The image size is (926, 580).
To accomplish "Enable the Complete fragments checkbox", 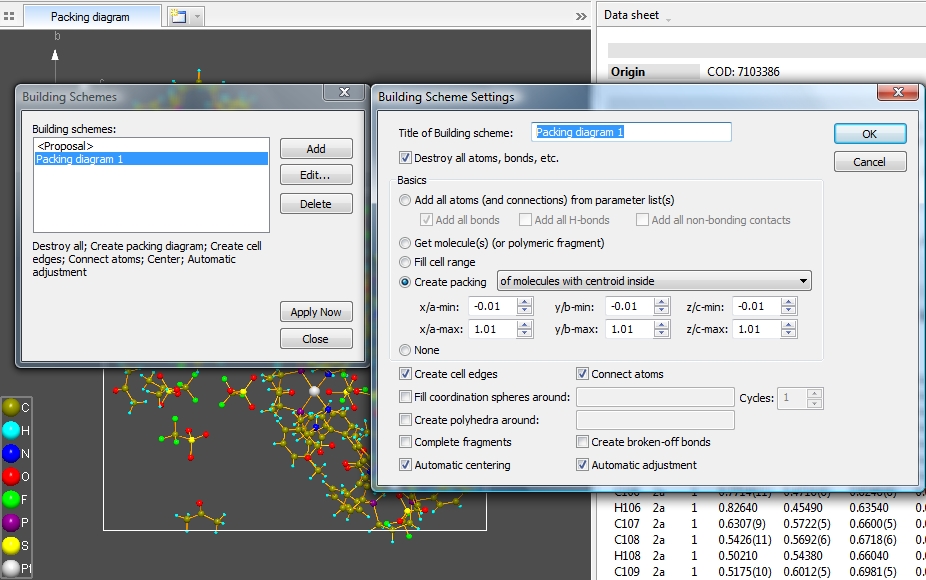I will click(405, 442).
